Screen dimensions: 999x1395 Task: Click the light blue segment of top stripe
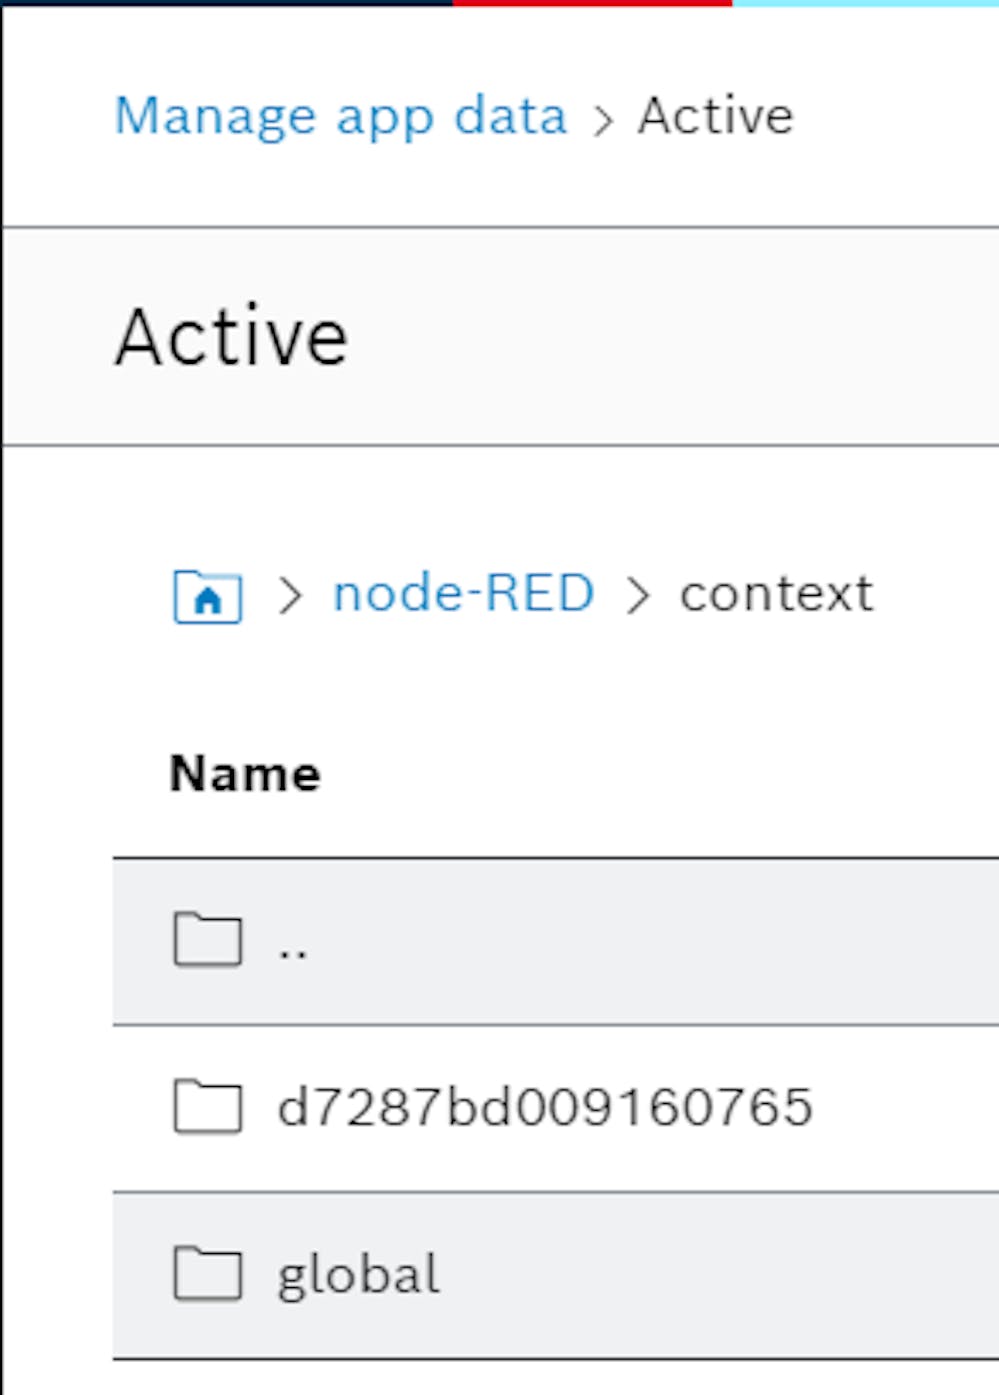865,3
